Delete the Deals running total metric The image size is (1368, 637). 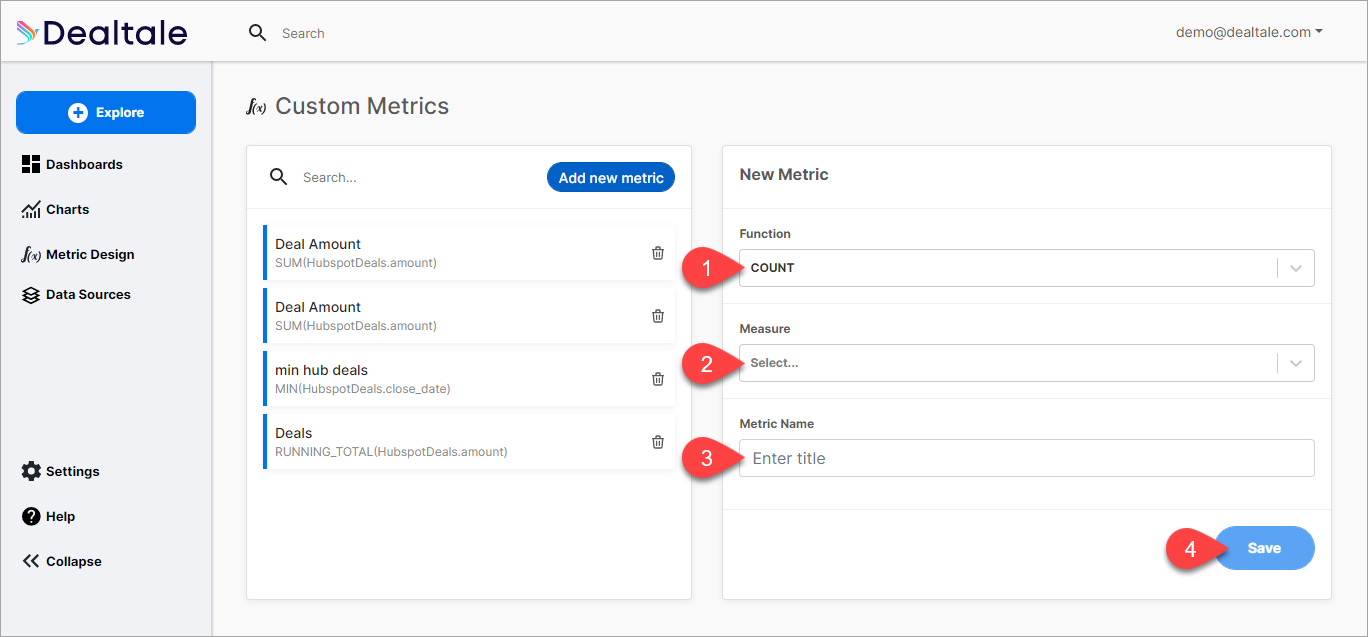tap(658, 442)
